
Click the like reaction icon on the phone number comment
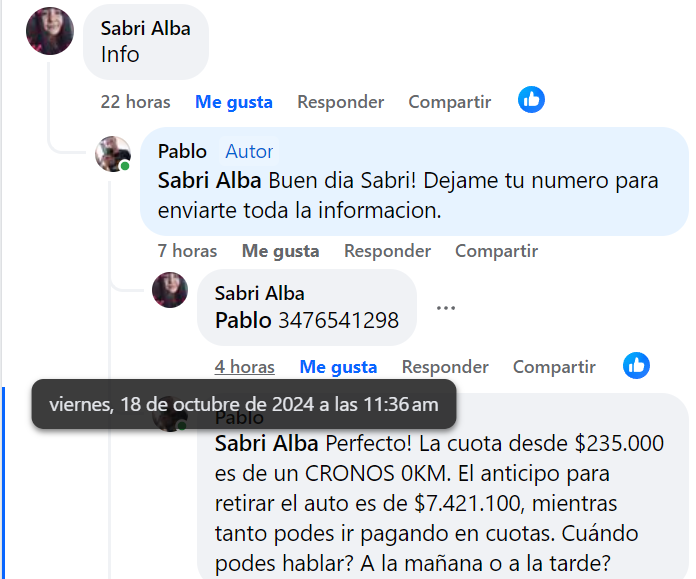(636, 365)
